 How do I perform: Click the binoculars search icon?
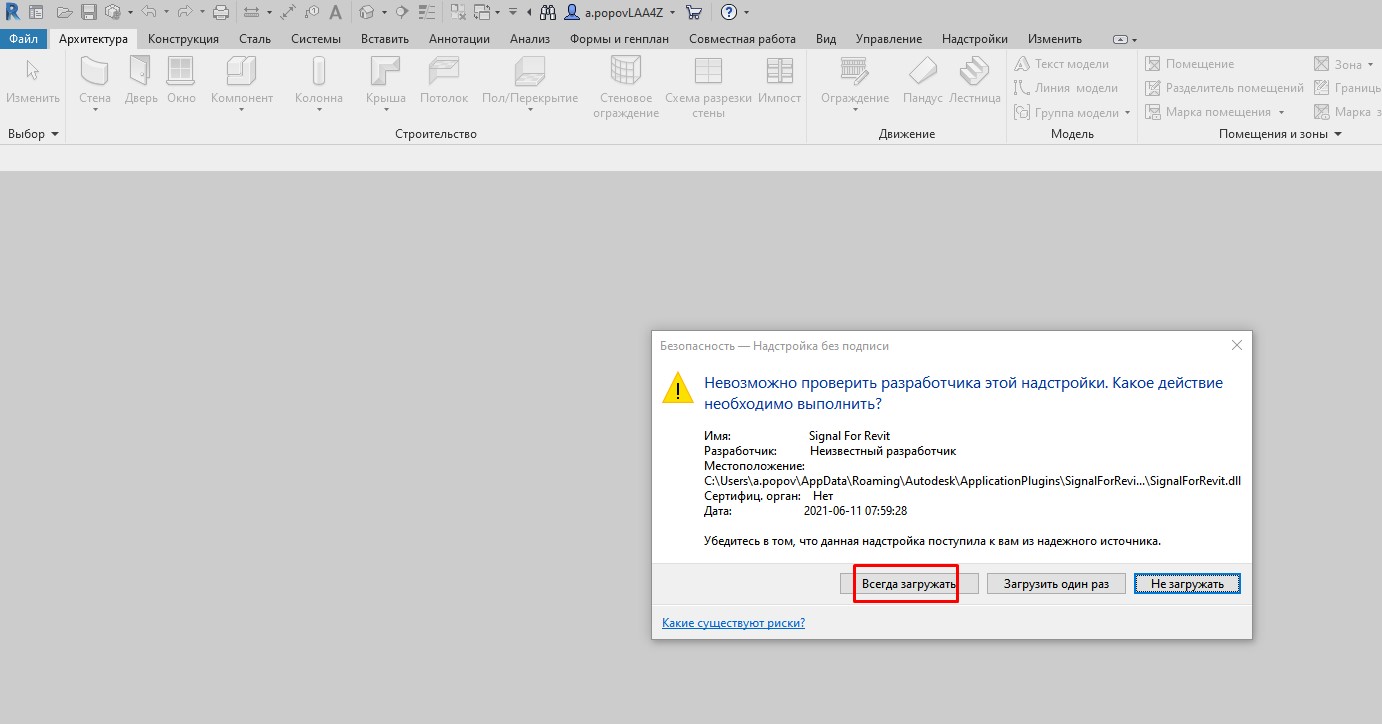pos(548,12)
